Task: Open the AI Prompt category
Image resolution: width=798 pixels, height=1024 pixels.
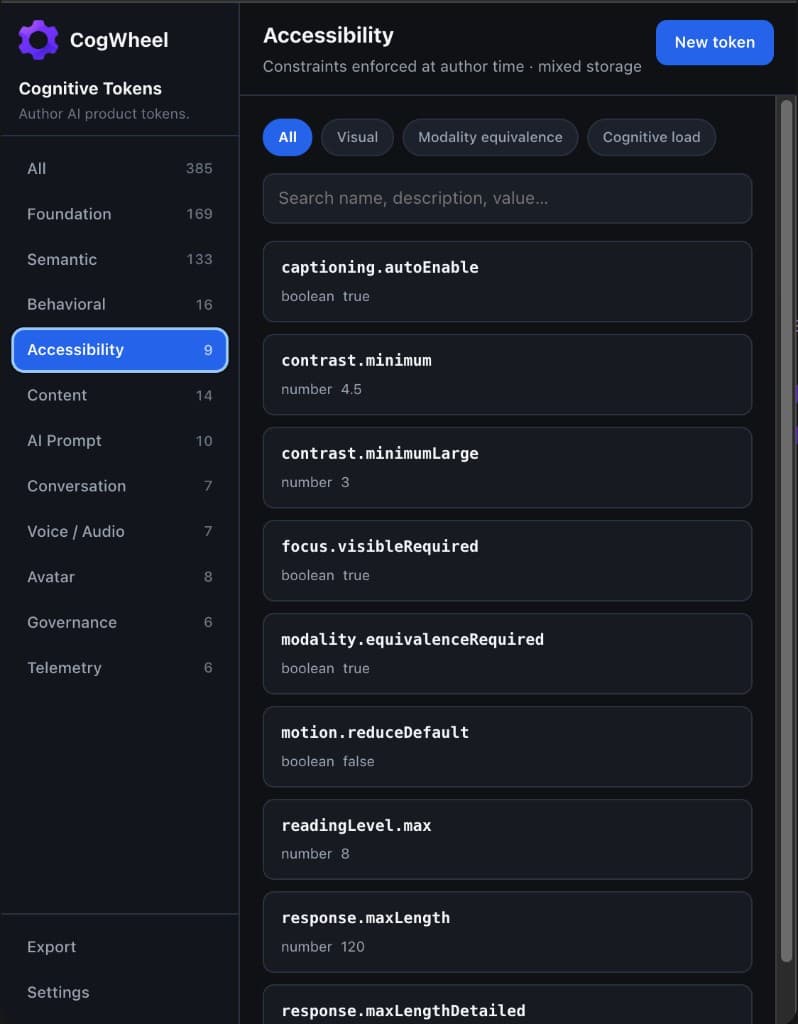Action: 120,441
